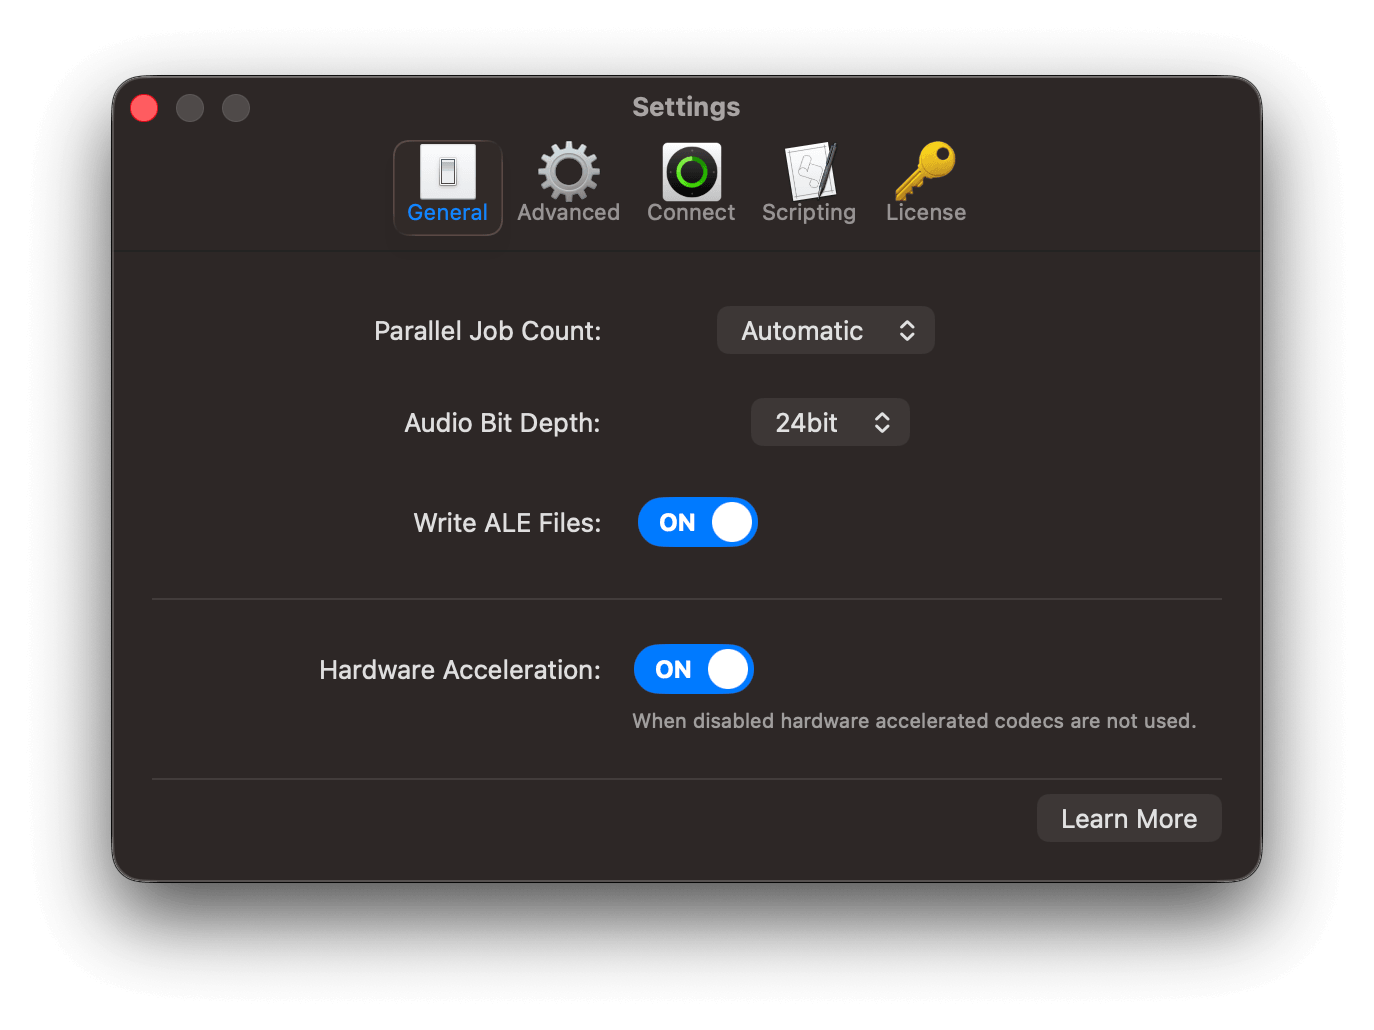Click the minimize window button
This screenshot has height=1030, width=1374.
click(x=190, y=108)
